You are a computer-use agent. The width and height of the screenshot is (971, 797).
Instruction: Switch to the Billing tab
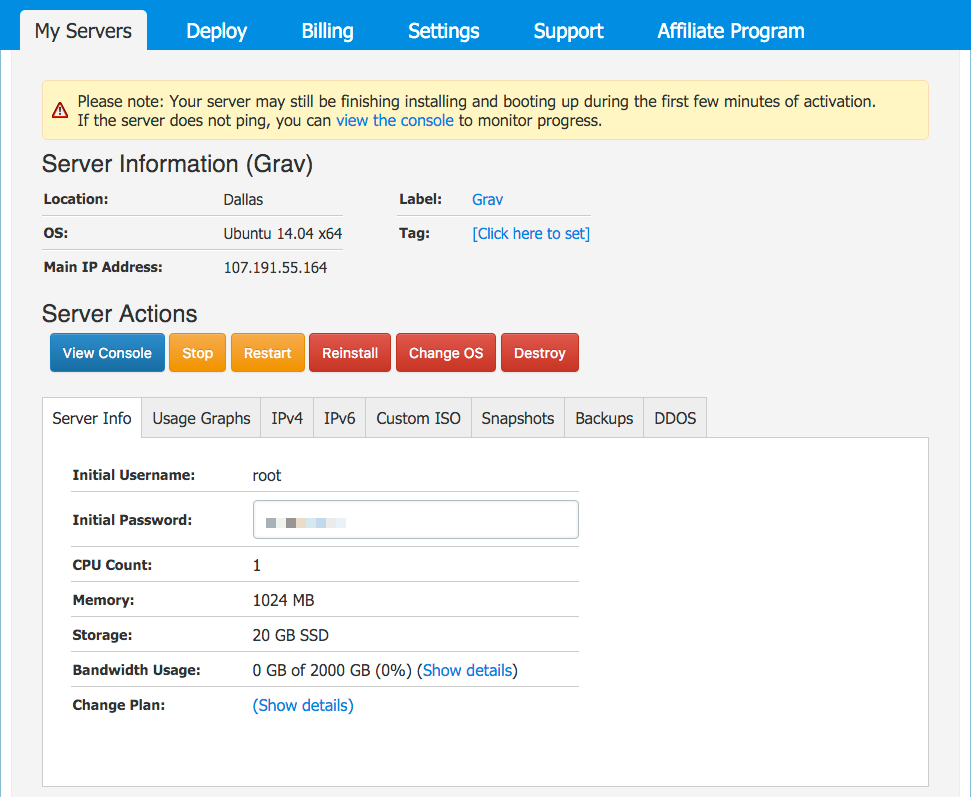327,31
